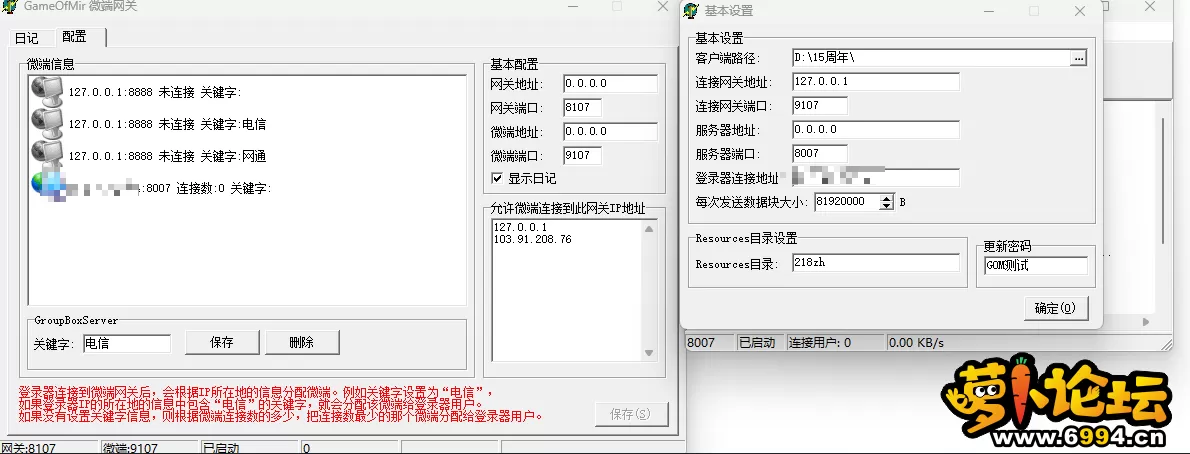
Task: Click 保存 button in GroupBoxServer
Action: (222, 342)
